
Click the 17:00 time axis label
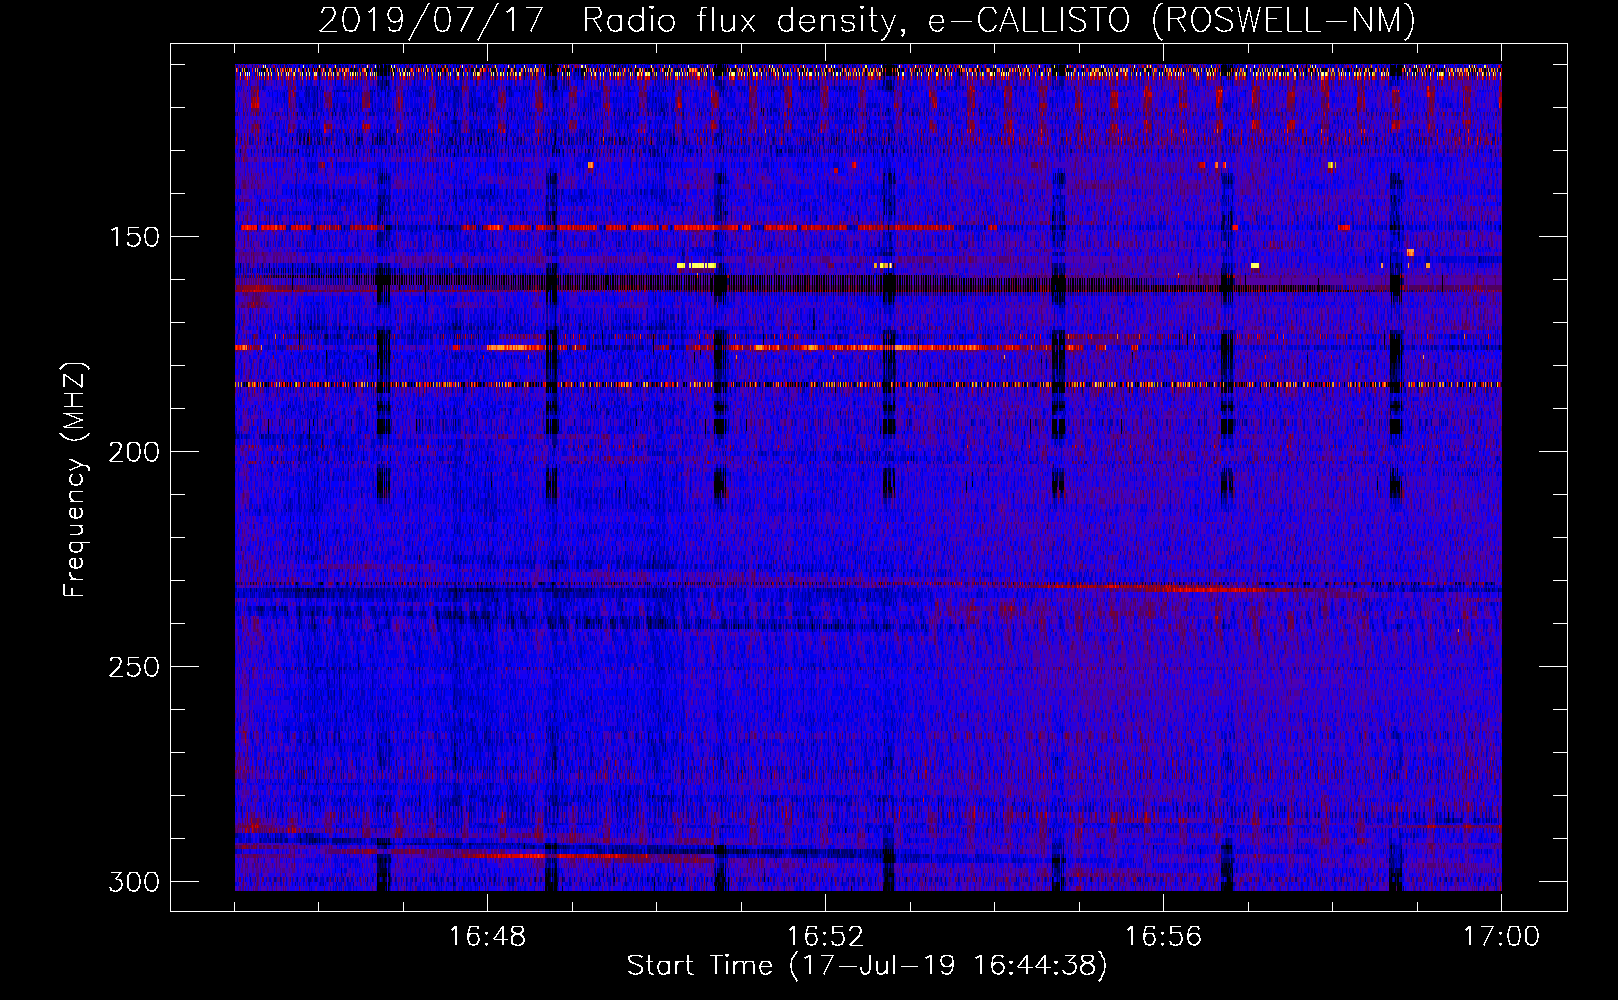point(1500,937)
